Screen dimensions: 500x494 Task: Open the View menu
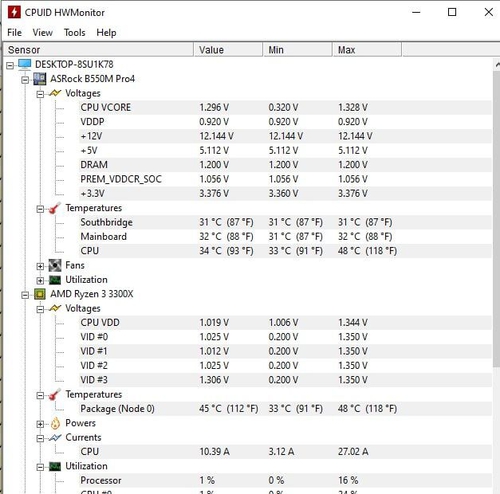(42, 33)
